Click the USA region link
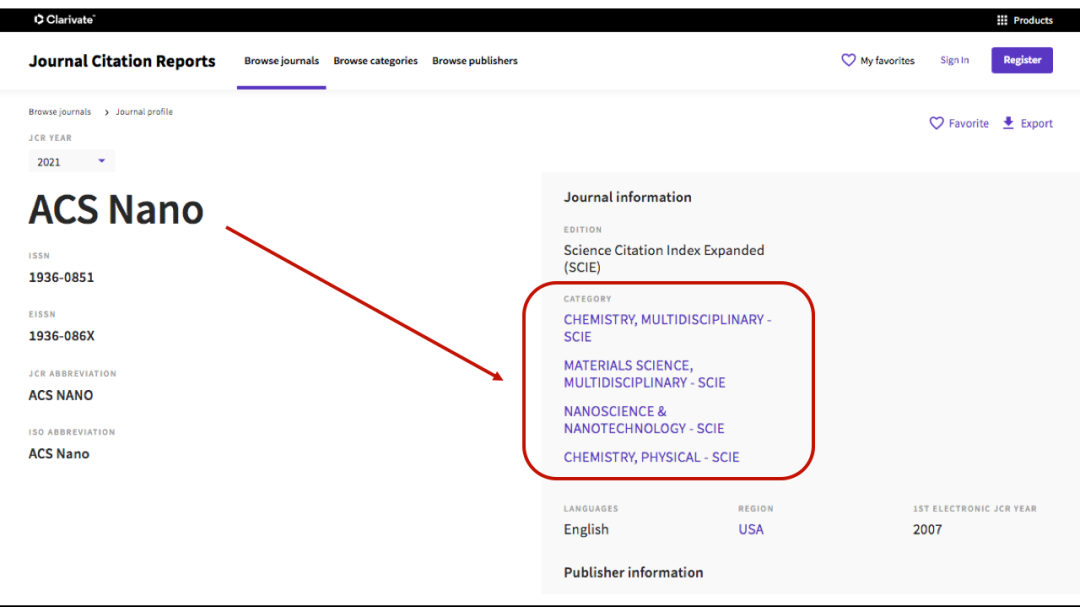The image size is (1080, 607). (751, 529)
